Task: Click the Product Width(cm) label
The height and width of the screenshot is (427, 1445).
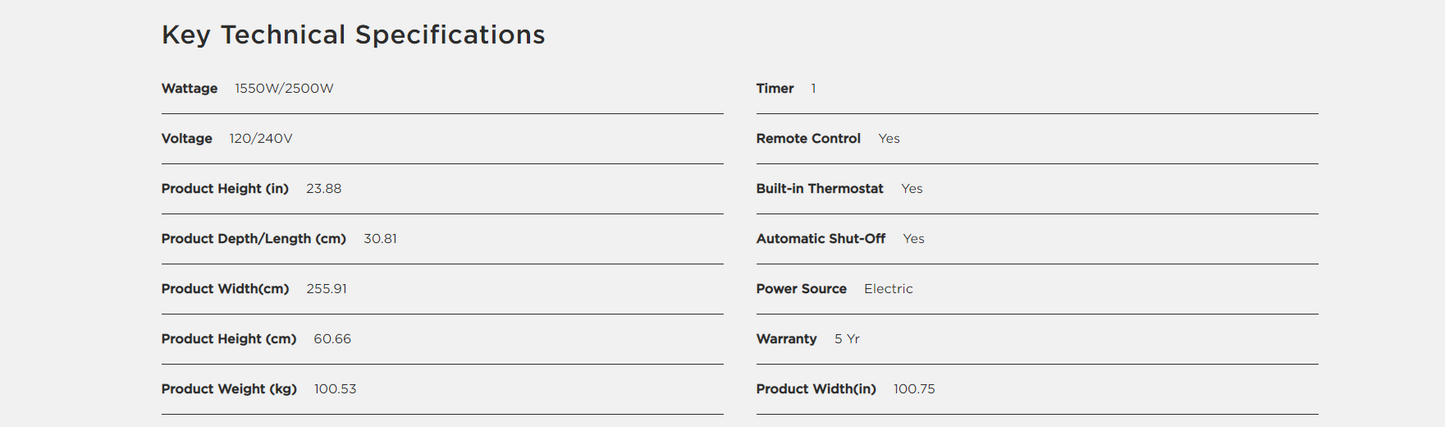Action: tap(225, 289)
